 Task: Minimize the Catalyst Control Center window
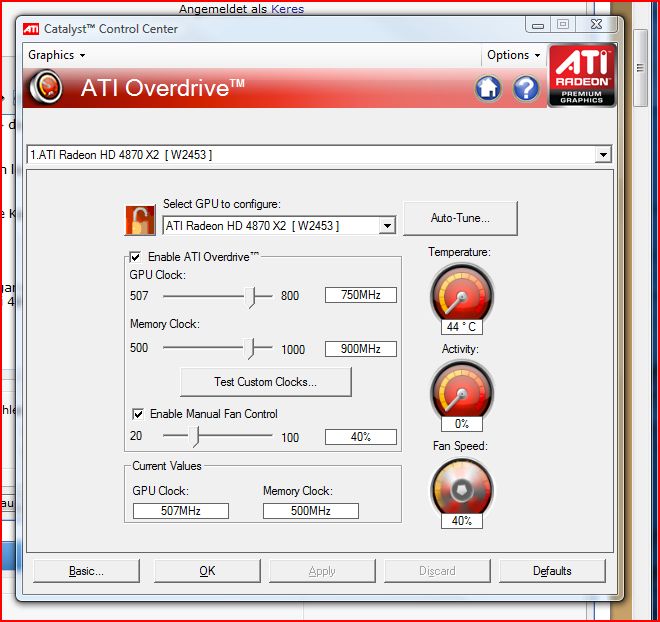[x=538, y=24]
